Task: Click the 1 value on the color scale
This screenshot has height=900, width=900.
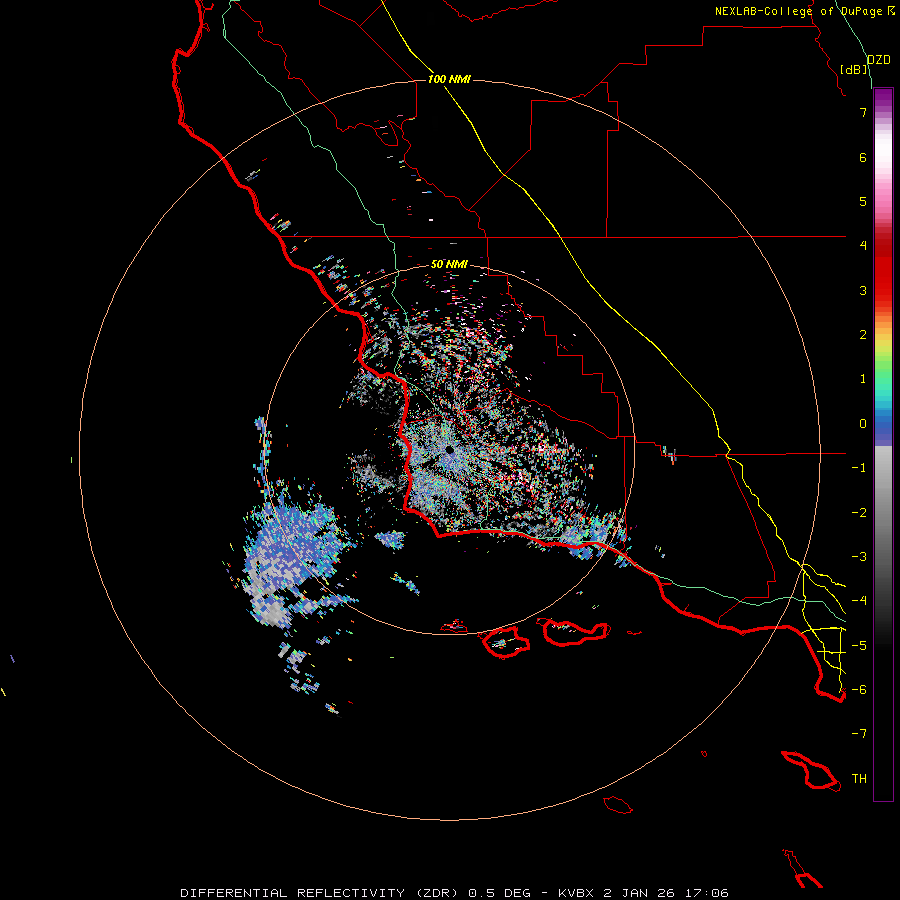Action: tap(863, 379)
